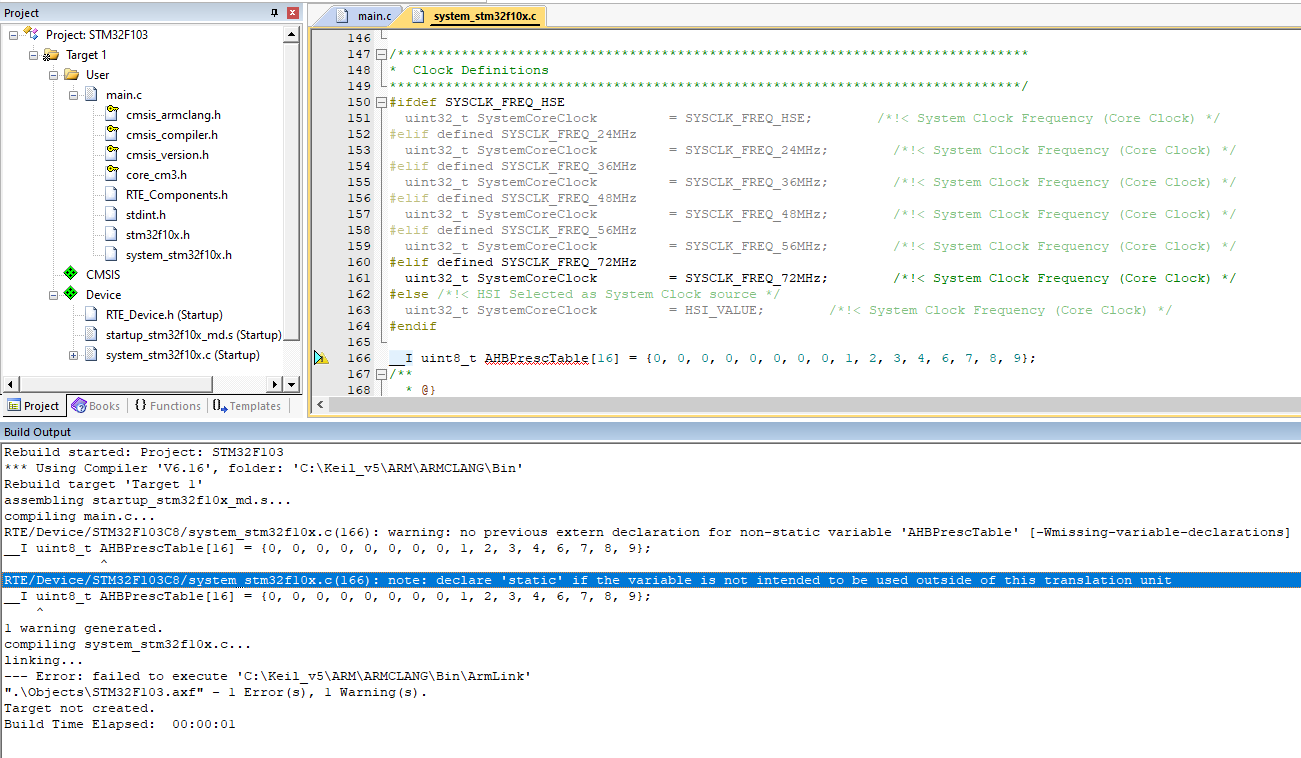Switch to the main.c editor tab
1301x758 pixels.
tap(365, 16)
